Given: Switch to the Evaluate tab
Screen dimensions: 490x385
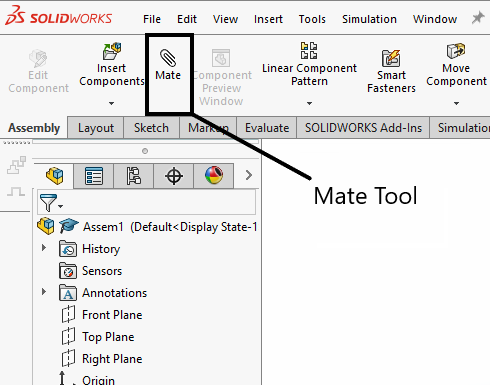Looking at the screenshot, I should [x=267, y=128].
